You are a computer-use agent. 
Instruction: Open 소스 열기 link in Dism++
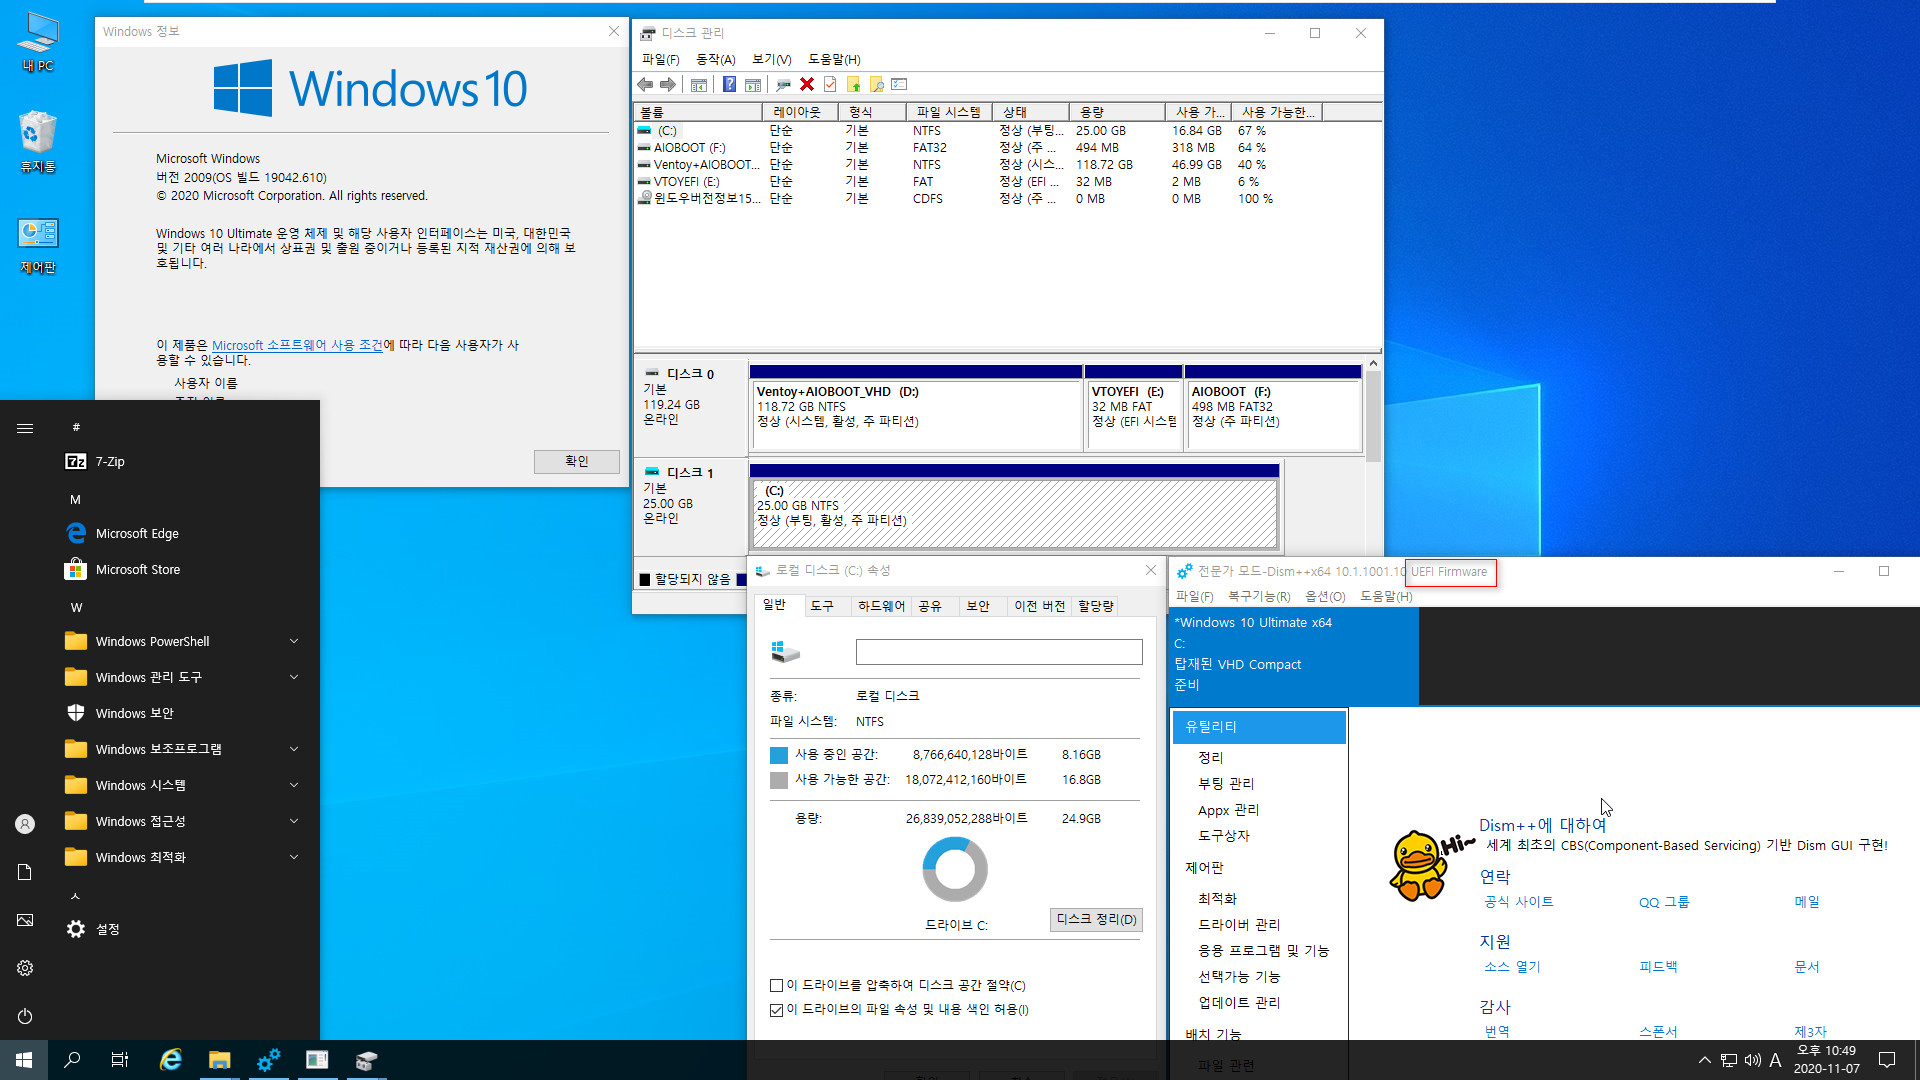tap(1512, 967)
